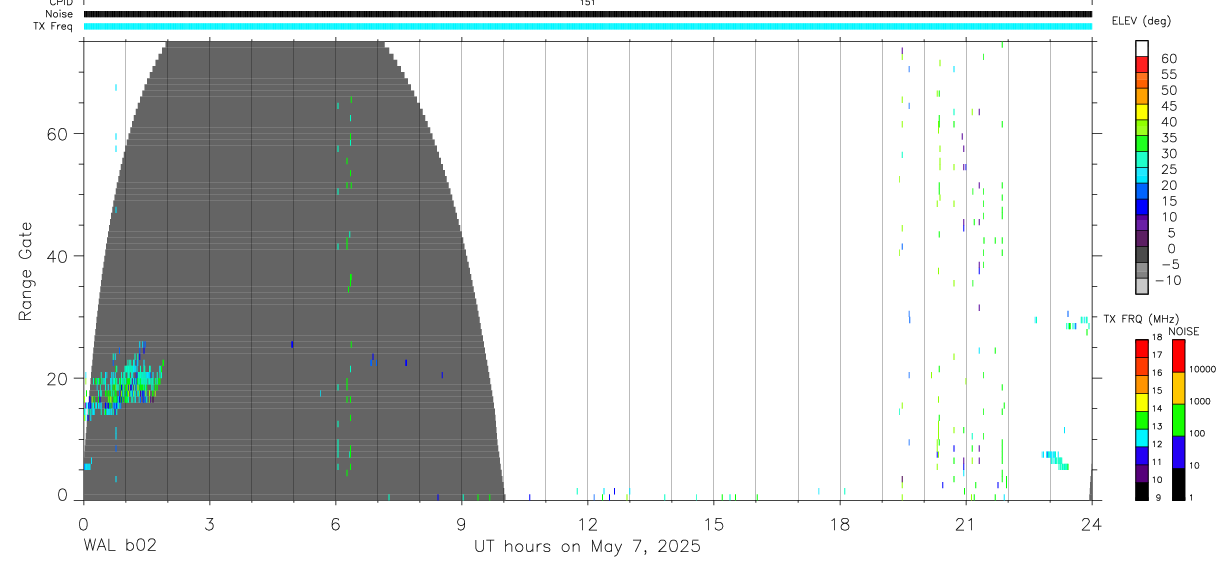Image resolution: width=1228 pixels, height=567 pixels.
Task: Click the cyan TX Freq strip above the plot
Action: (587, 26)
